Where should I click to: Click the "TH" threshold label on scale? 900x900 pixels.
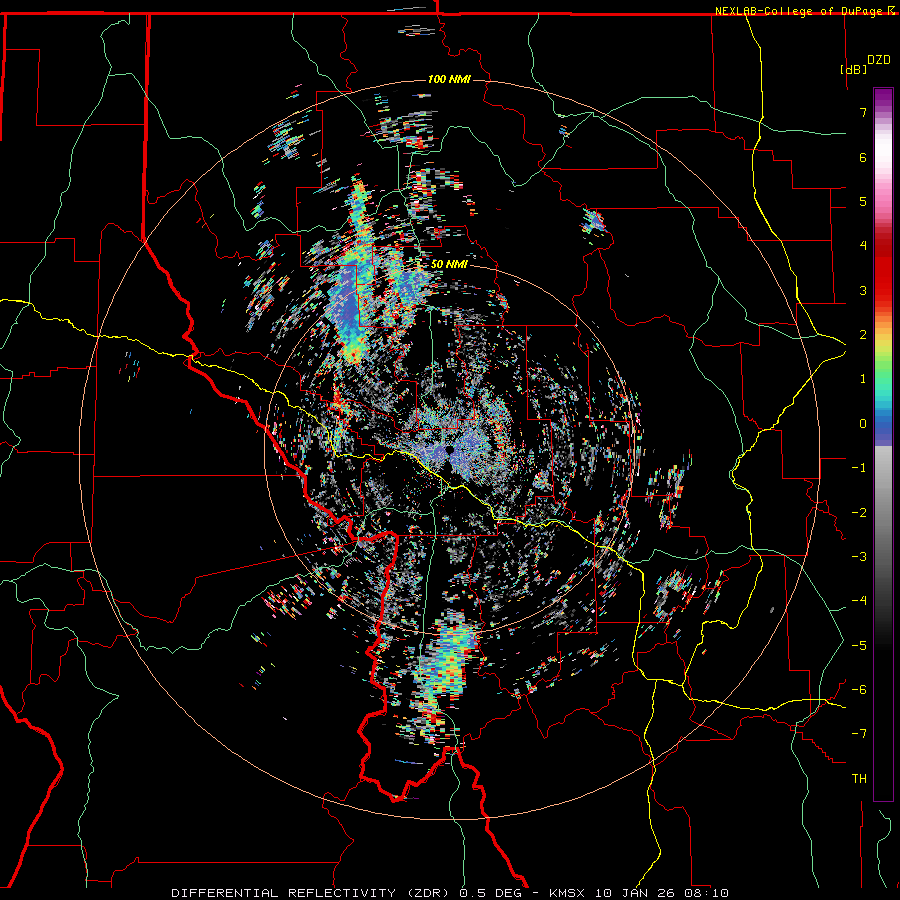click(859, 779)
